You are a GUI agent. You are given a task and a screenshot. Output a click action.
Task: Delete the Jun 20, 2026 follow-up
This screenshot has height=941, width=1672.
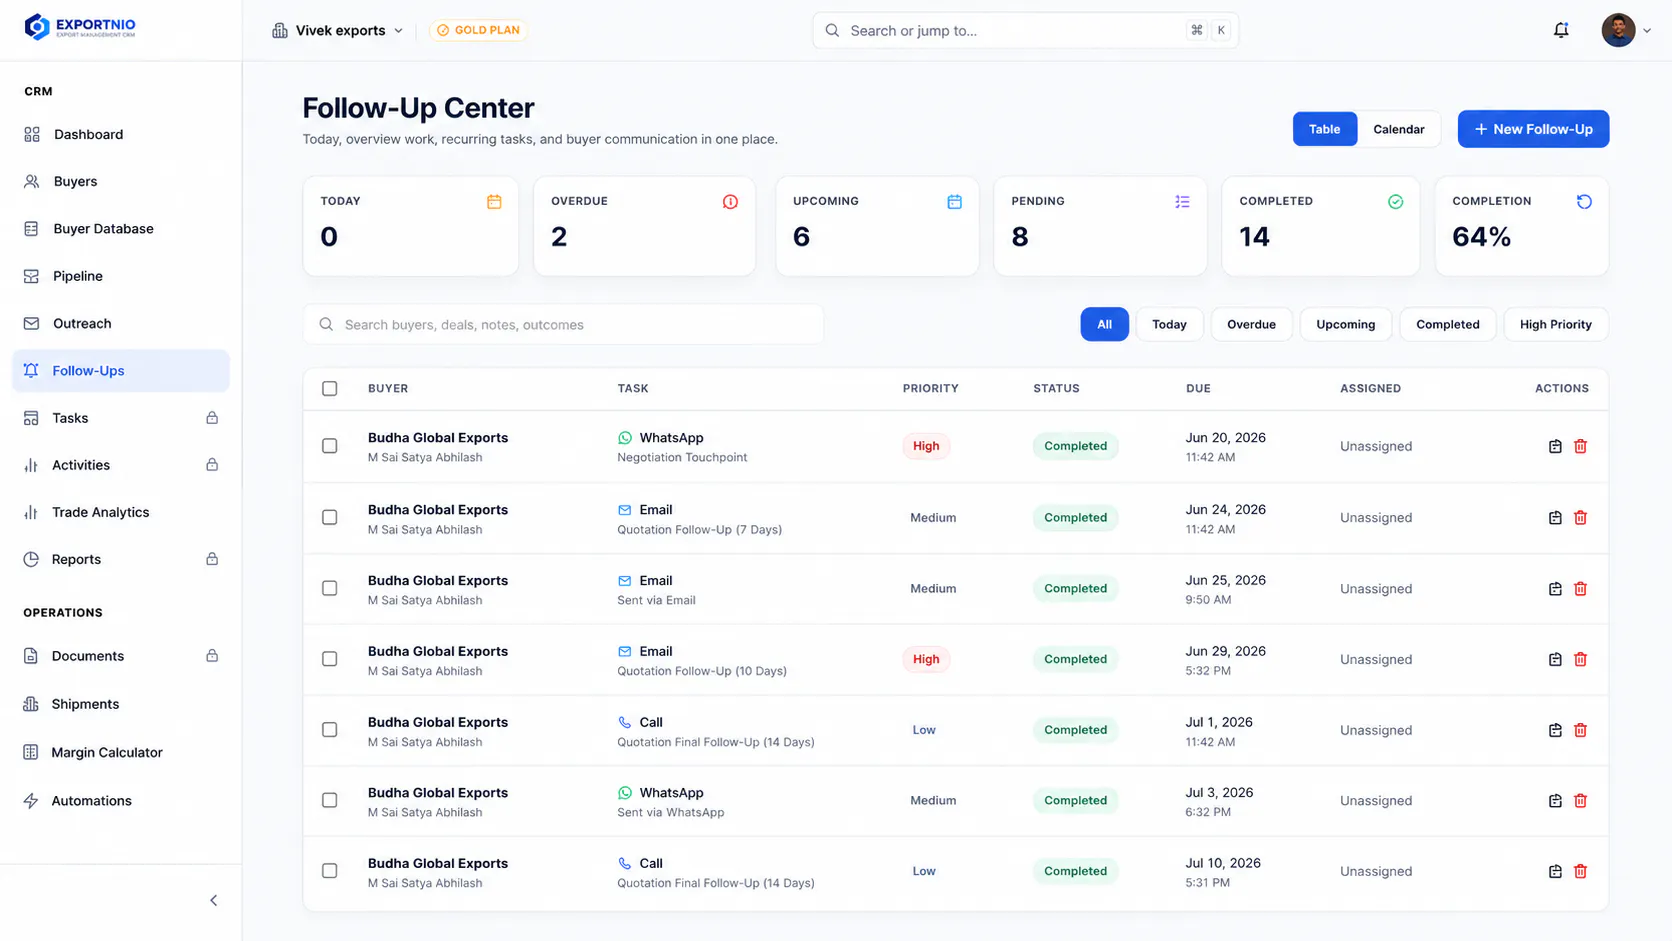(1580, 446)
